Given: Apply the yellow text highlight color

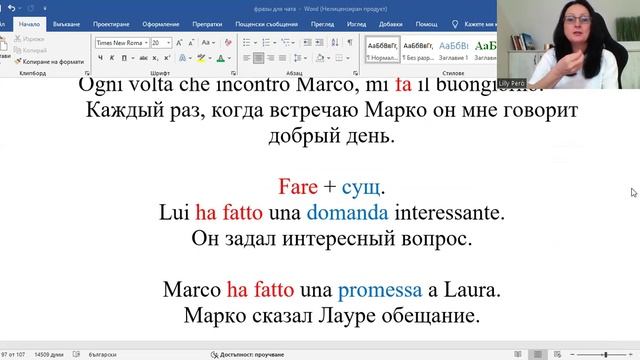Looking at the screenshot, I should pos(201,58).
